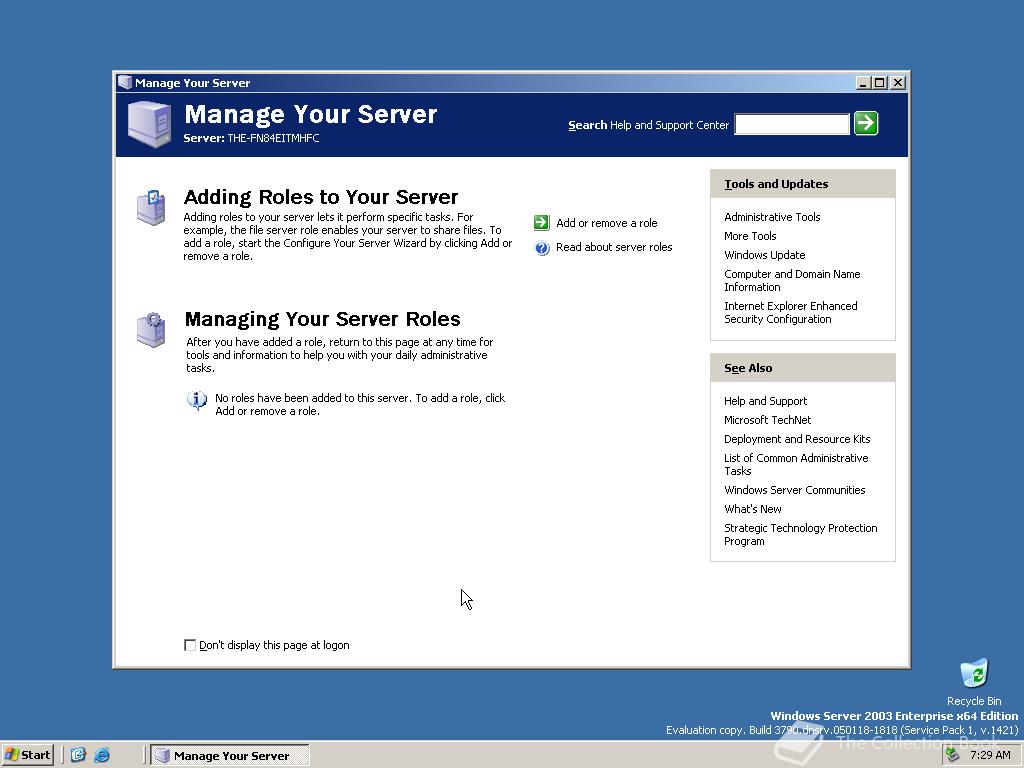Click the Show Desktop quick launch icon
The image size is (1024, 768).
click(x=78, y=755)
